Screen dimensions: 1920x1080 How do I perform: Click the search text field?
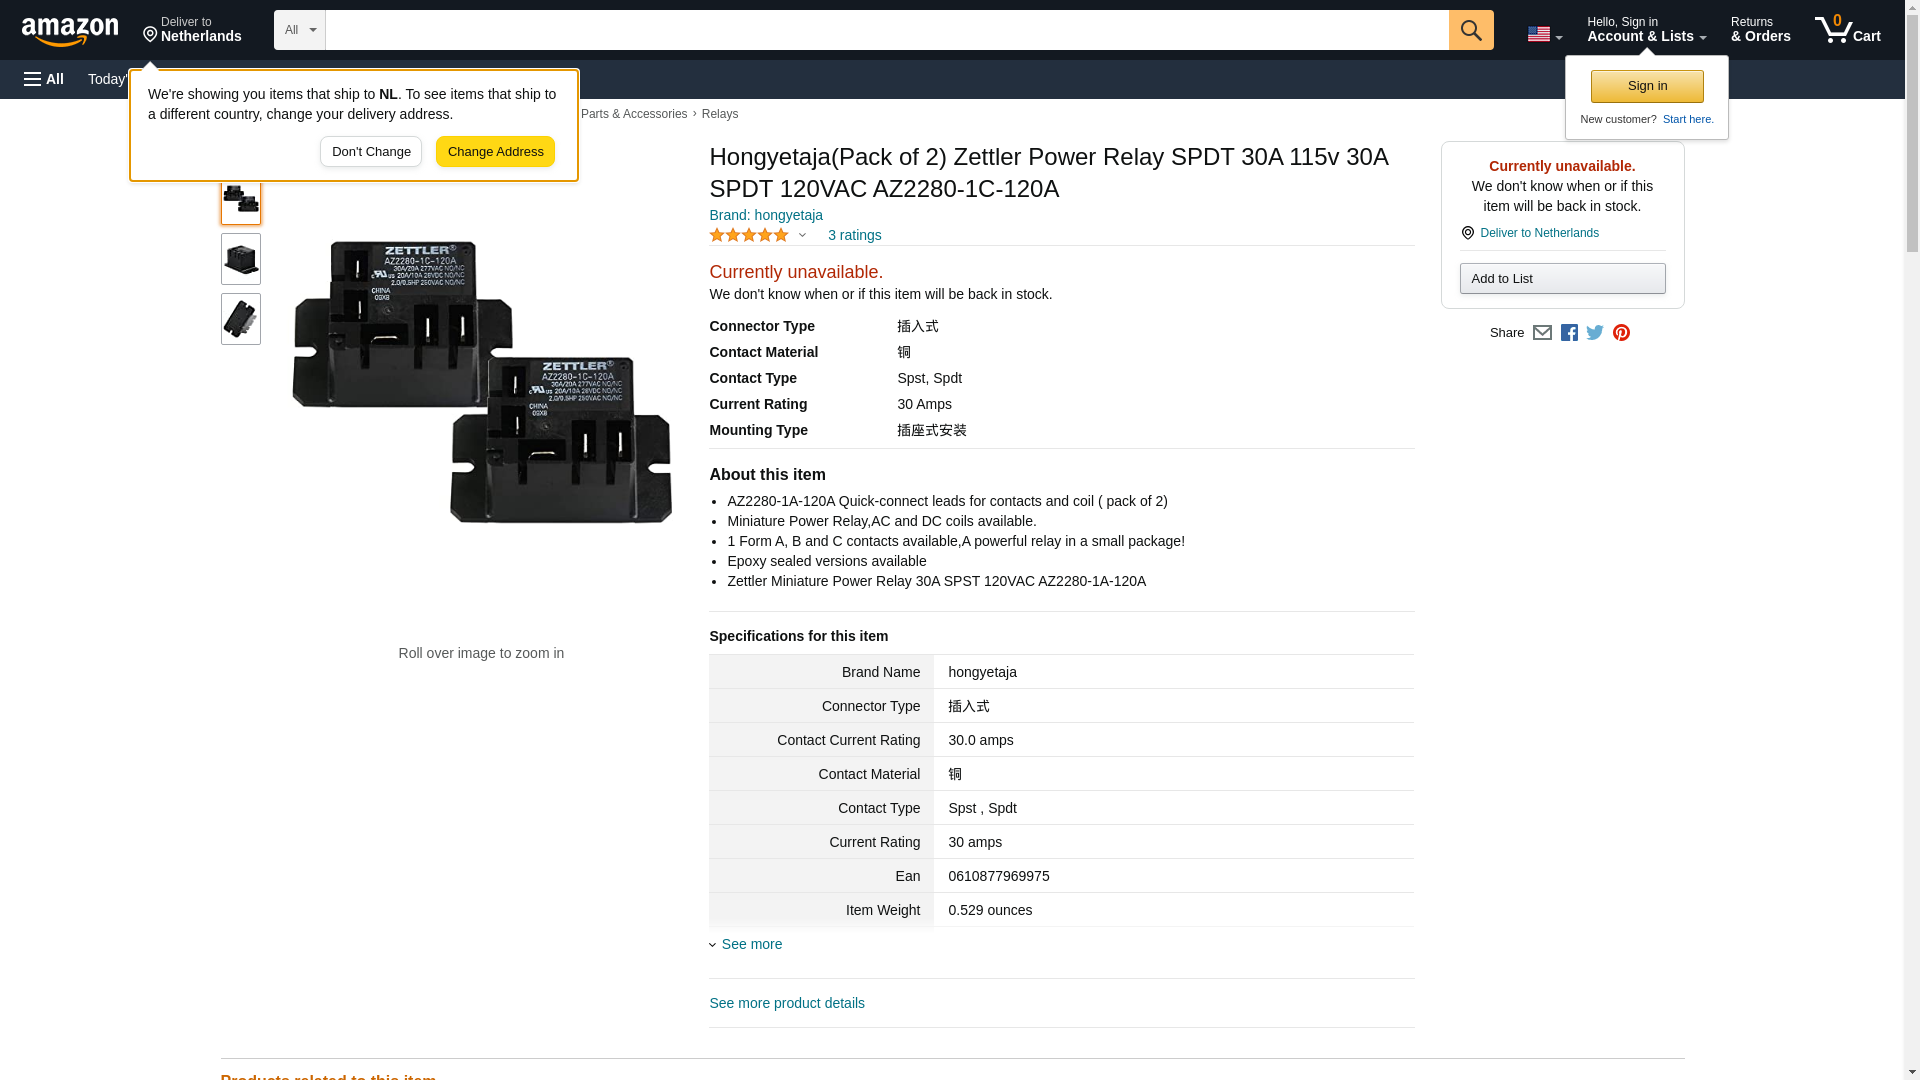pos(887,30)
